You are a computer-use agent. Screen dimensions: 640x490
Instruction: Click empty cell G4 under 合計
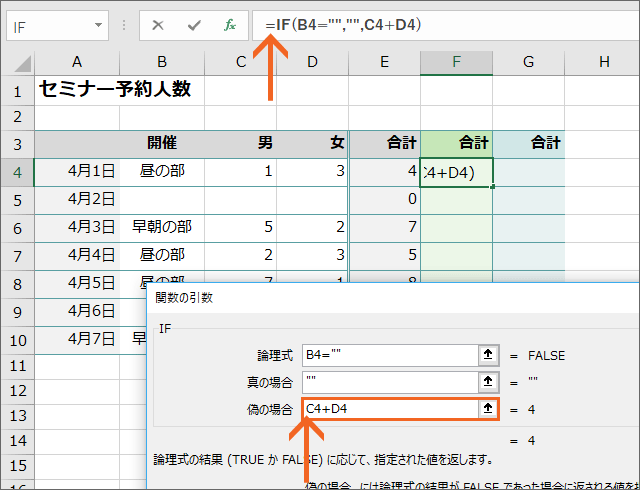pyautogui.click(x=529, y=172)
